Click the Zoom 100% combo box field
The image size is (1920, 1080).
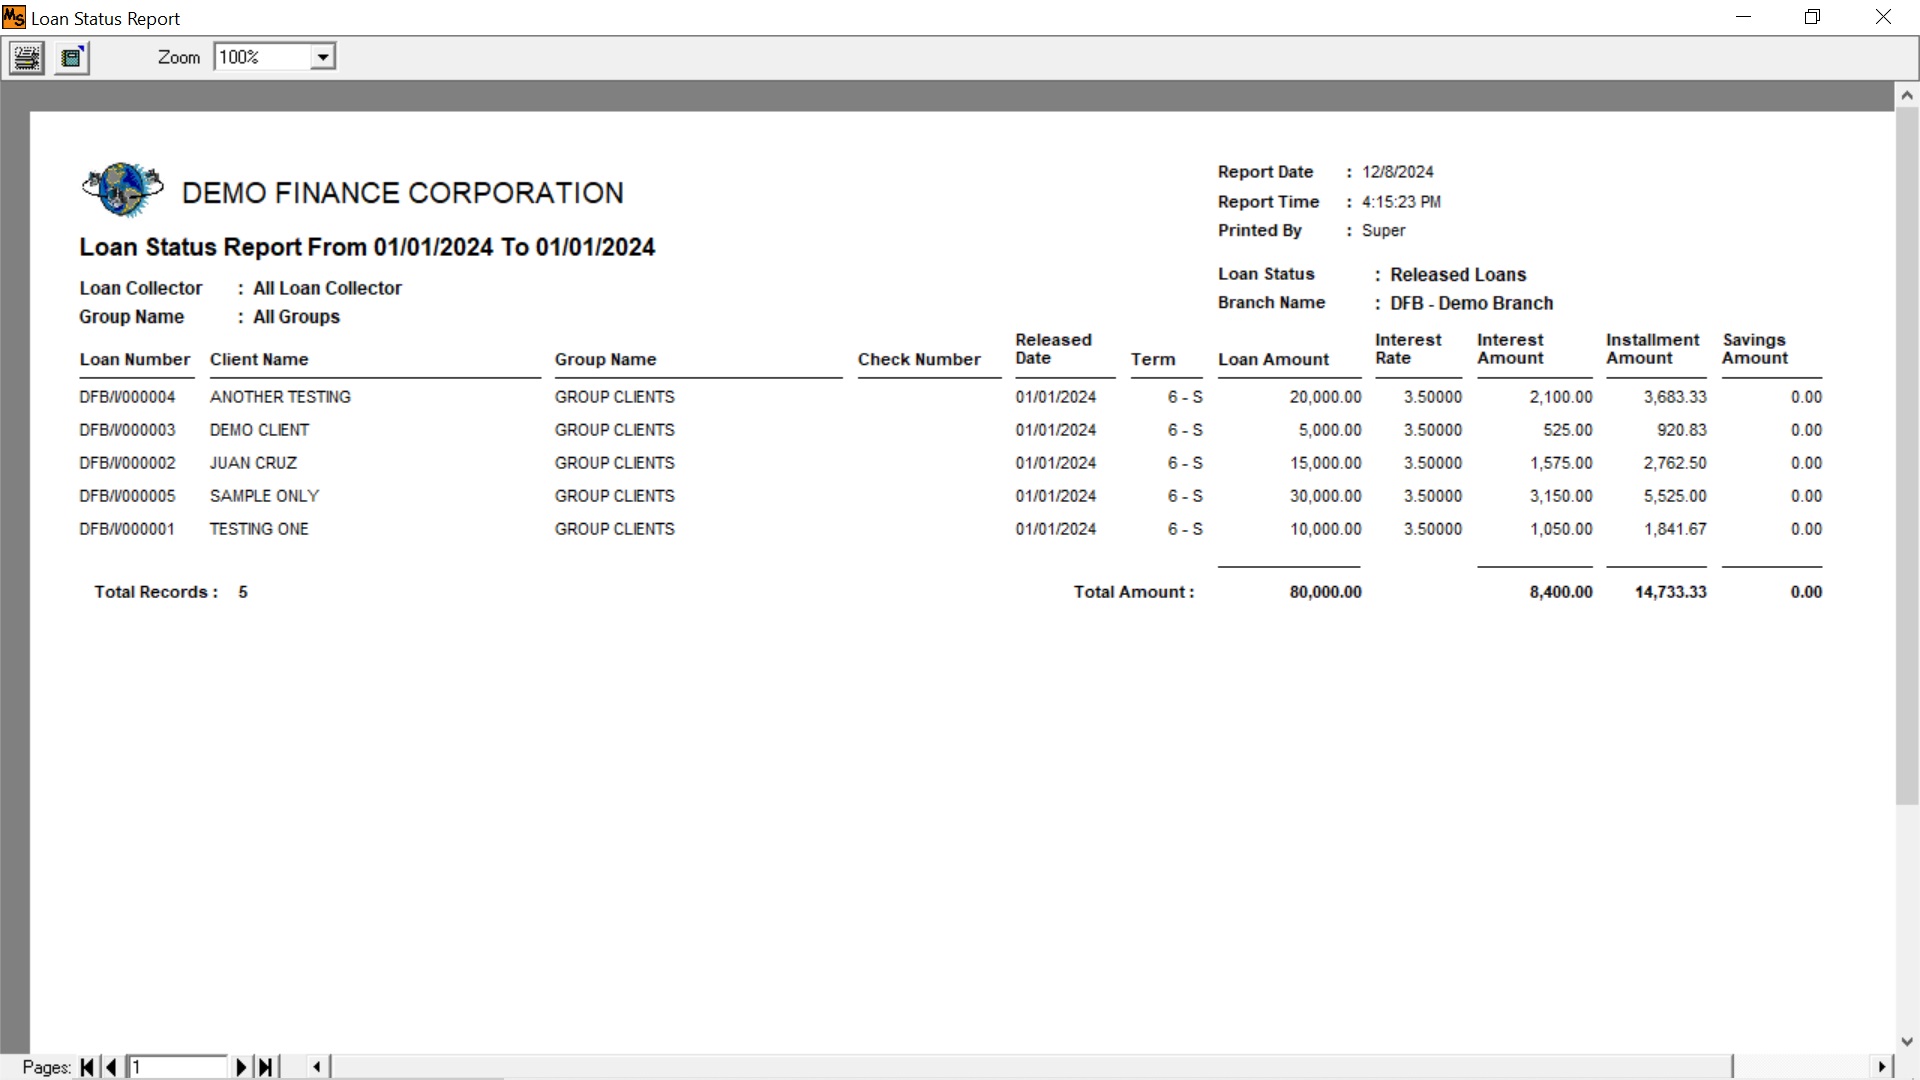[x=262, y=58]
